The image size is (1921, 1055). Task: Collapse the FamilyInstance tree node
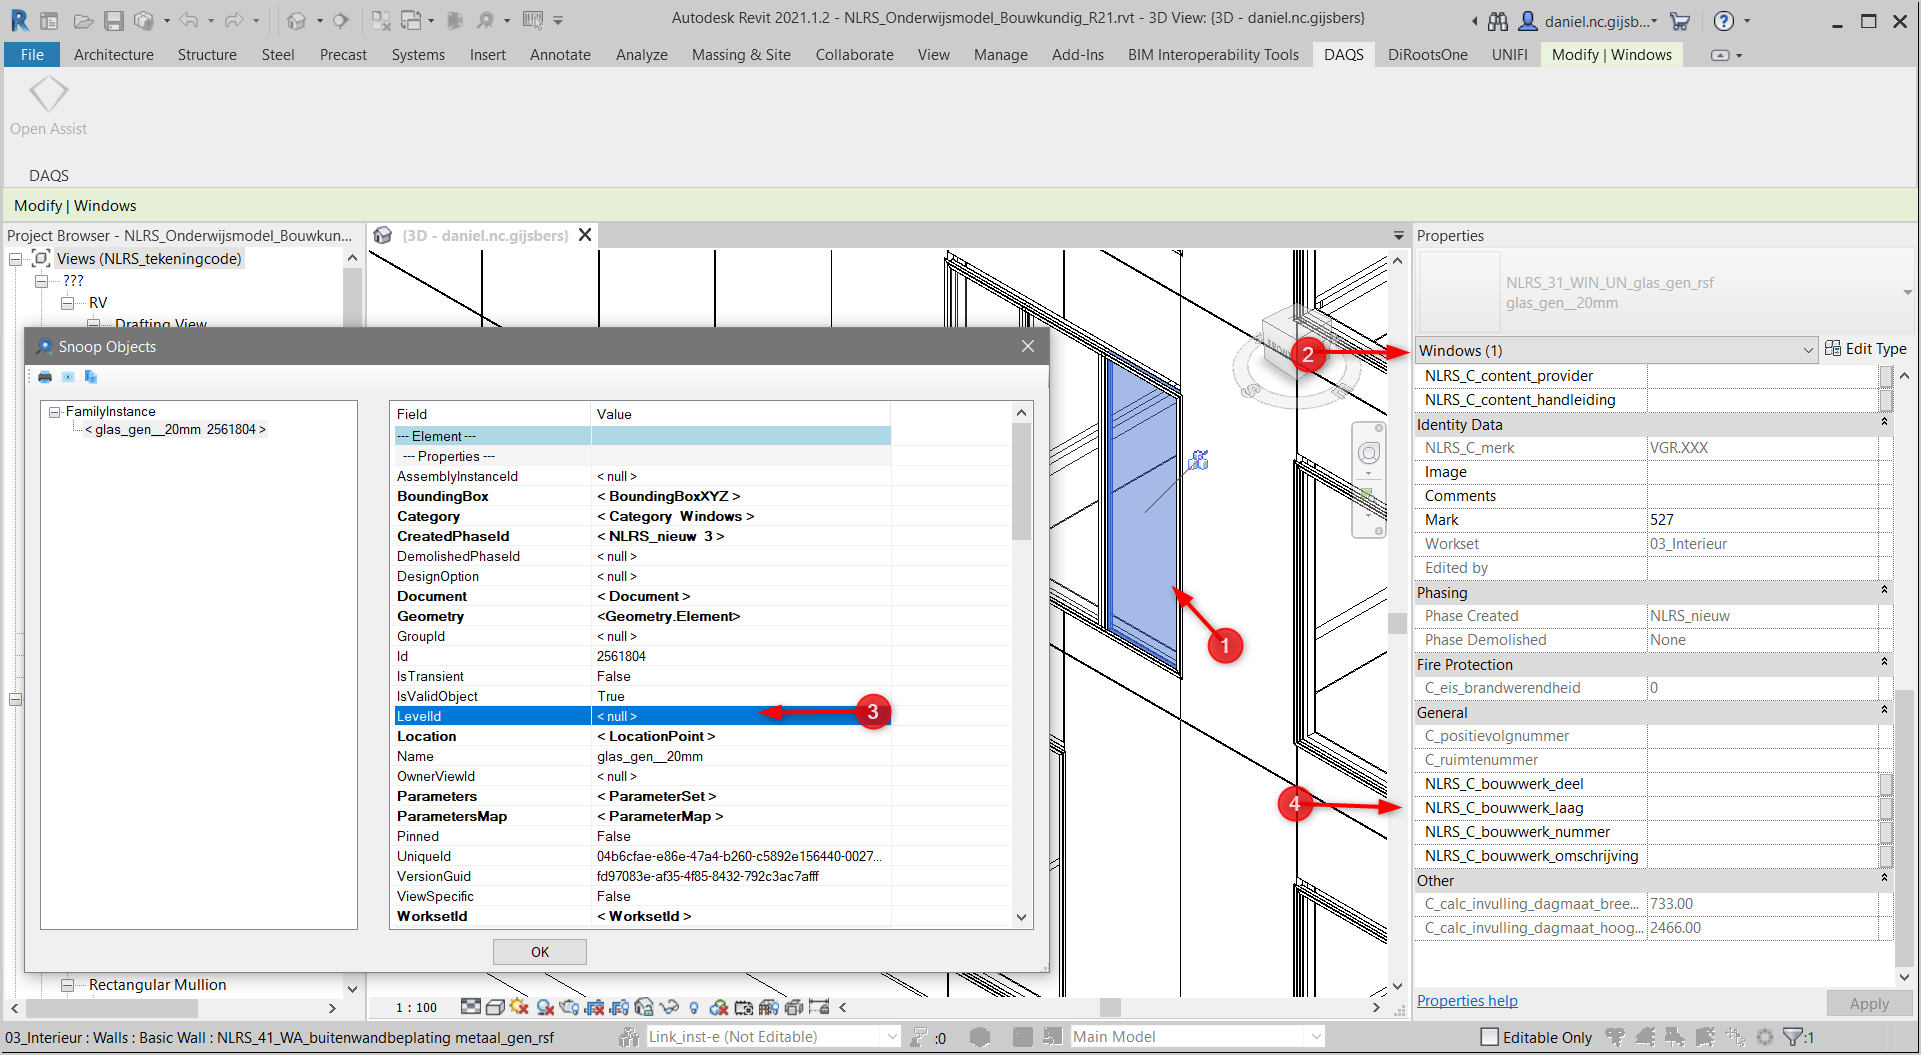point(55,412)
